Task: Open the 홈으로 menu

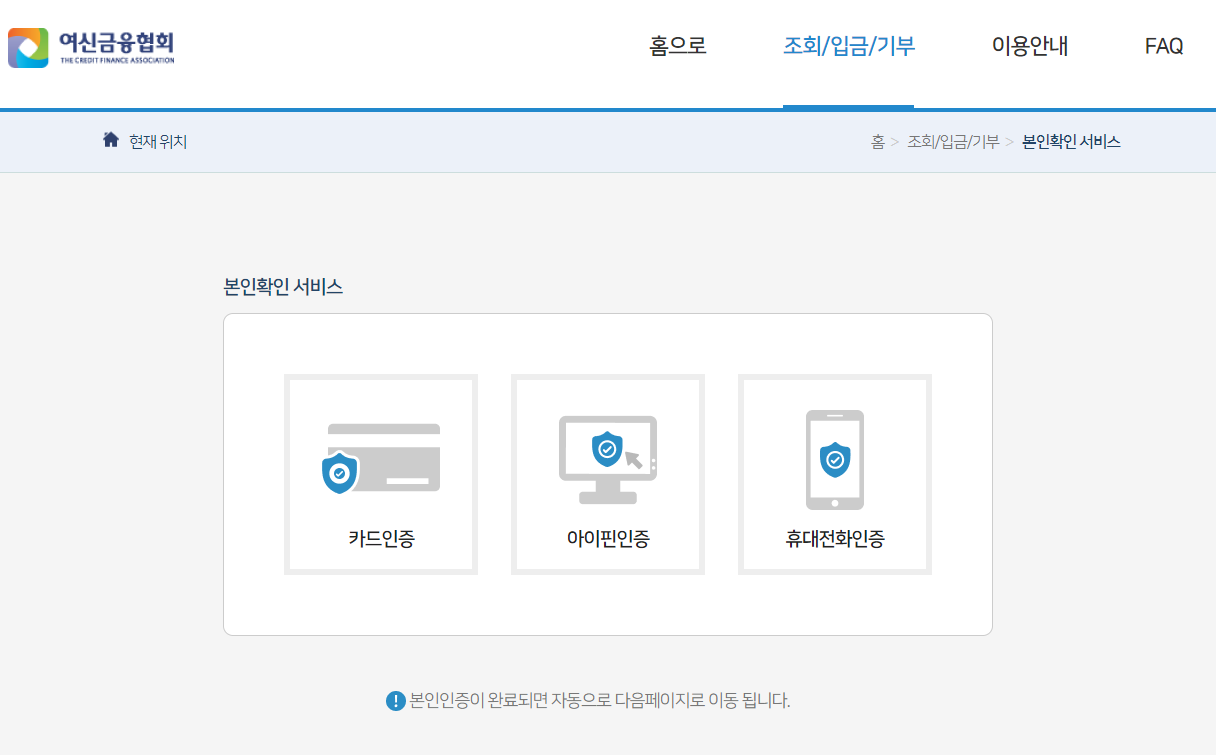Action: pyautogui.click(x=678, y=46)
